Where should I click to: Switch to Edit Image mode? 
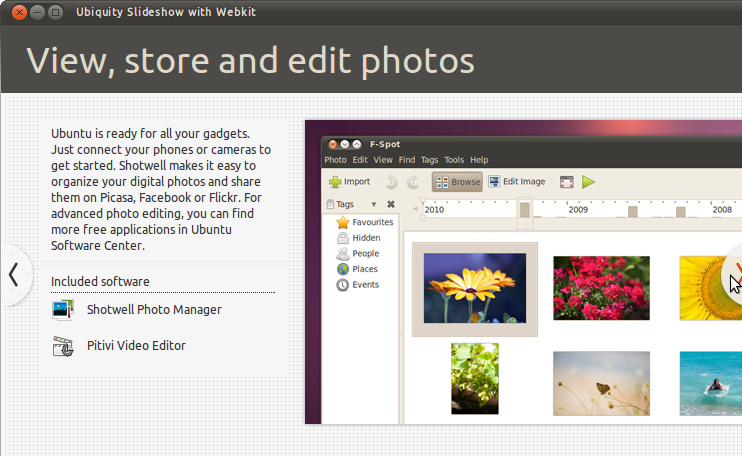pyautogui.click(x=517, y=182)
